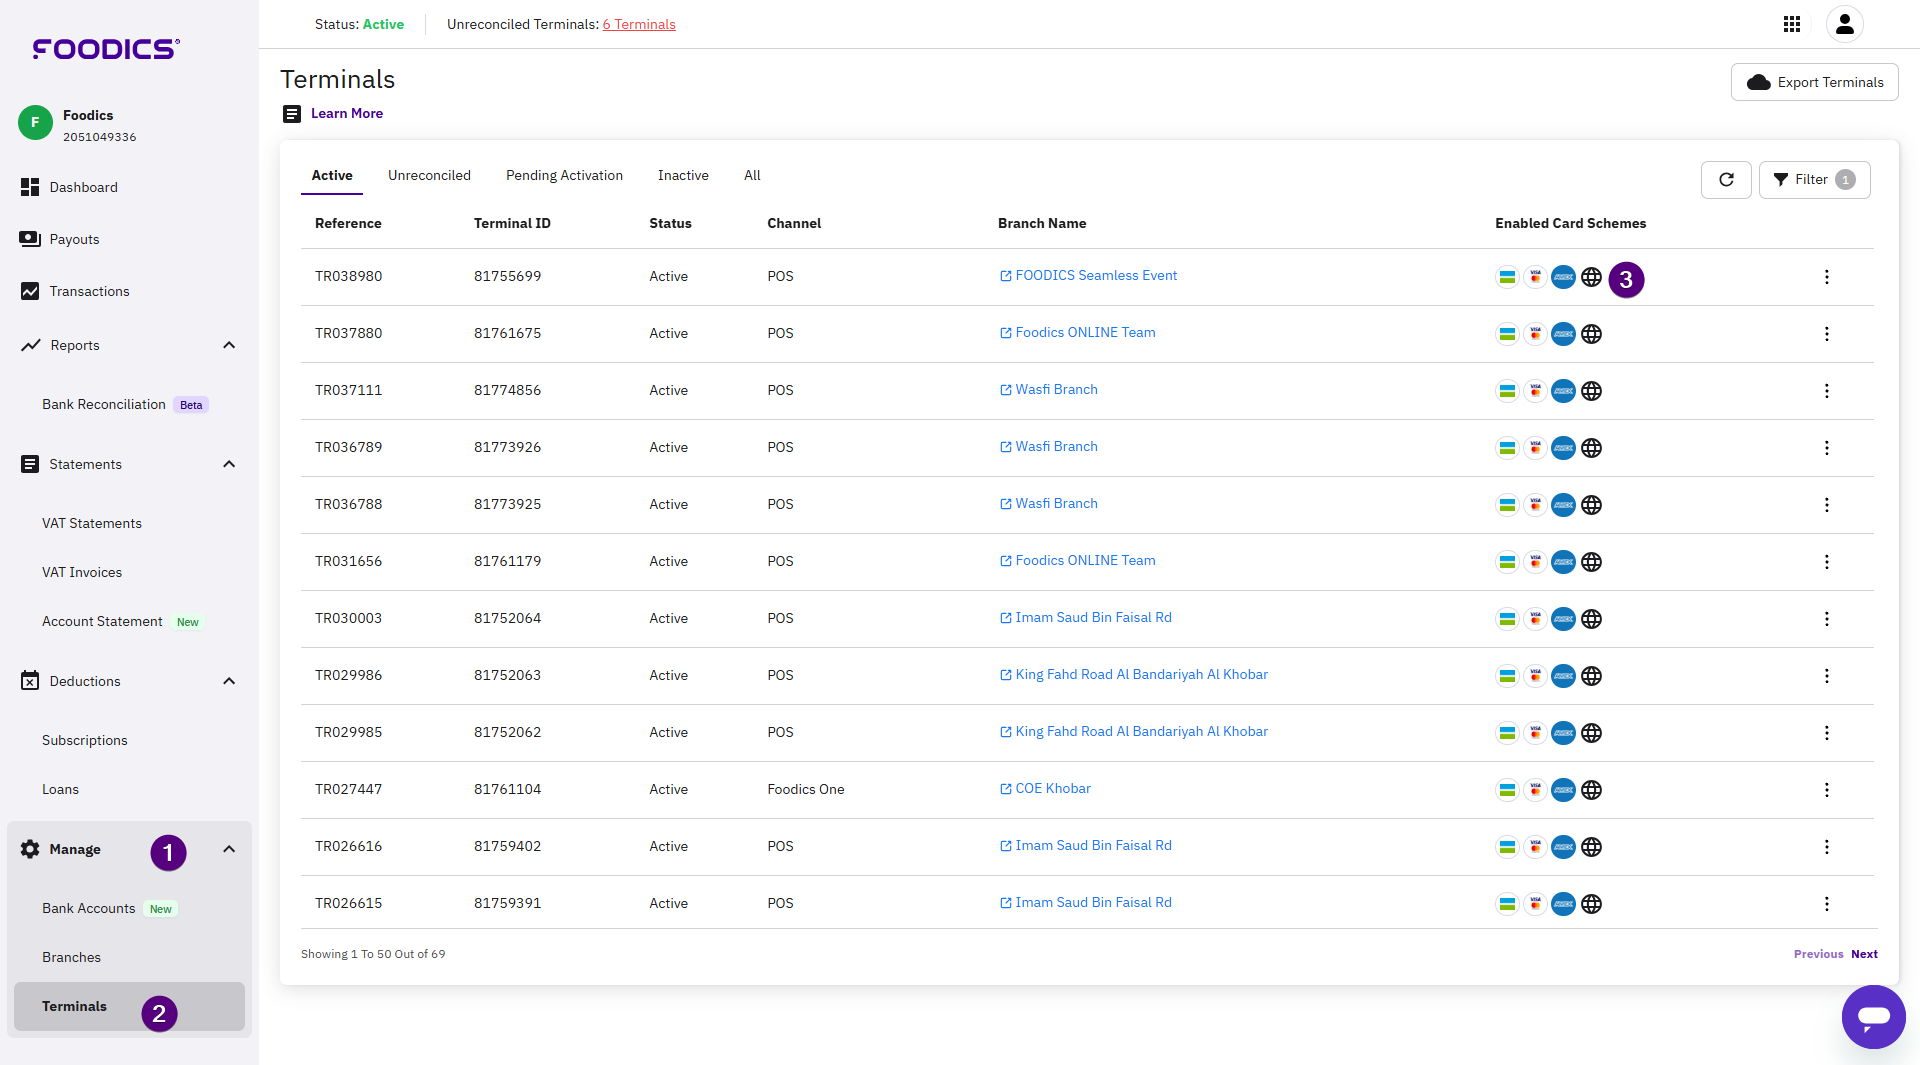This screenshot has width=1920, height=1065.
Task: Click the Foodics One channel cell
Action: point(805,789)
